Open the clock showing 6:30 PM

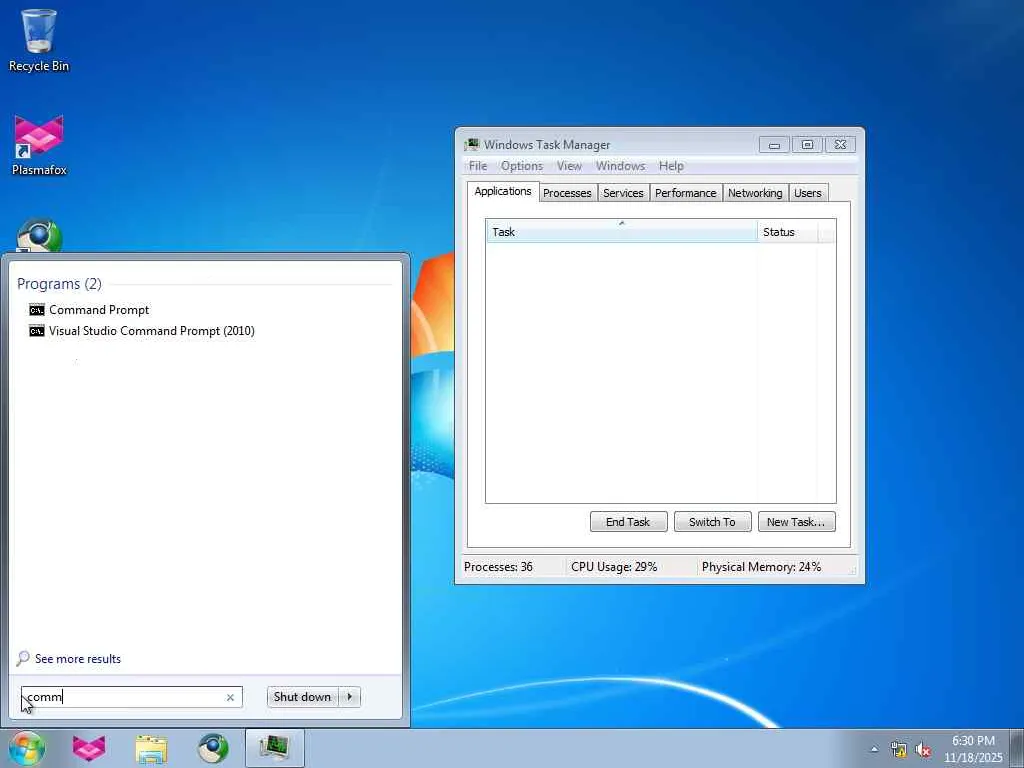click(x=973, y=748)
